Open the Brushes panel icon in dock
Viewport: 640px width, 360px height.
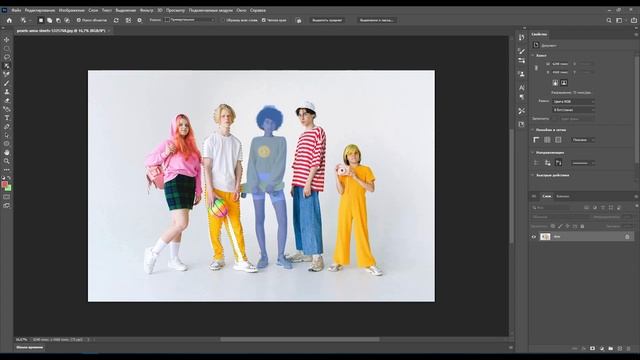point(522,51)
